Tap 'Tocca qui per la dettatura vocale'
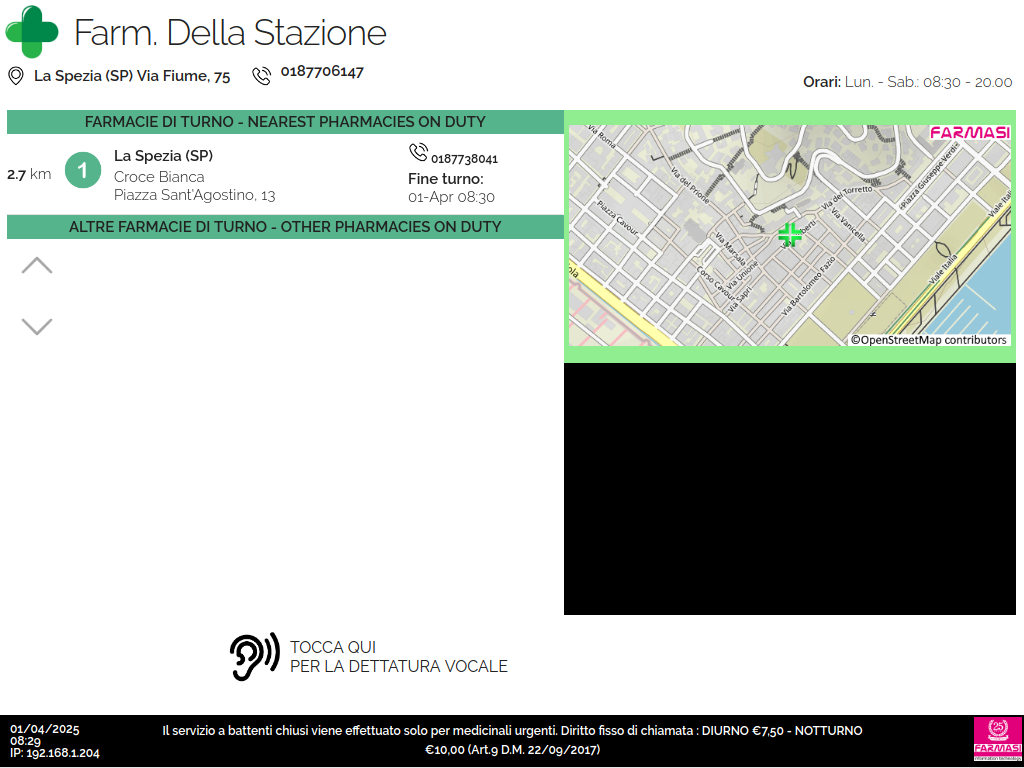This screenshot has width=1024, height=768. point(398,657)
